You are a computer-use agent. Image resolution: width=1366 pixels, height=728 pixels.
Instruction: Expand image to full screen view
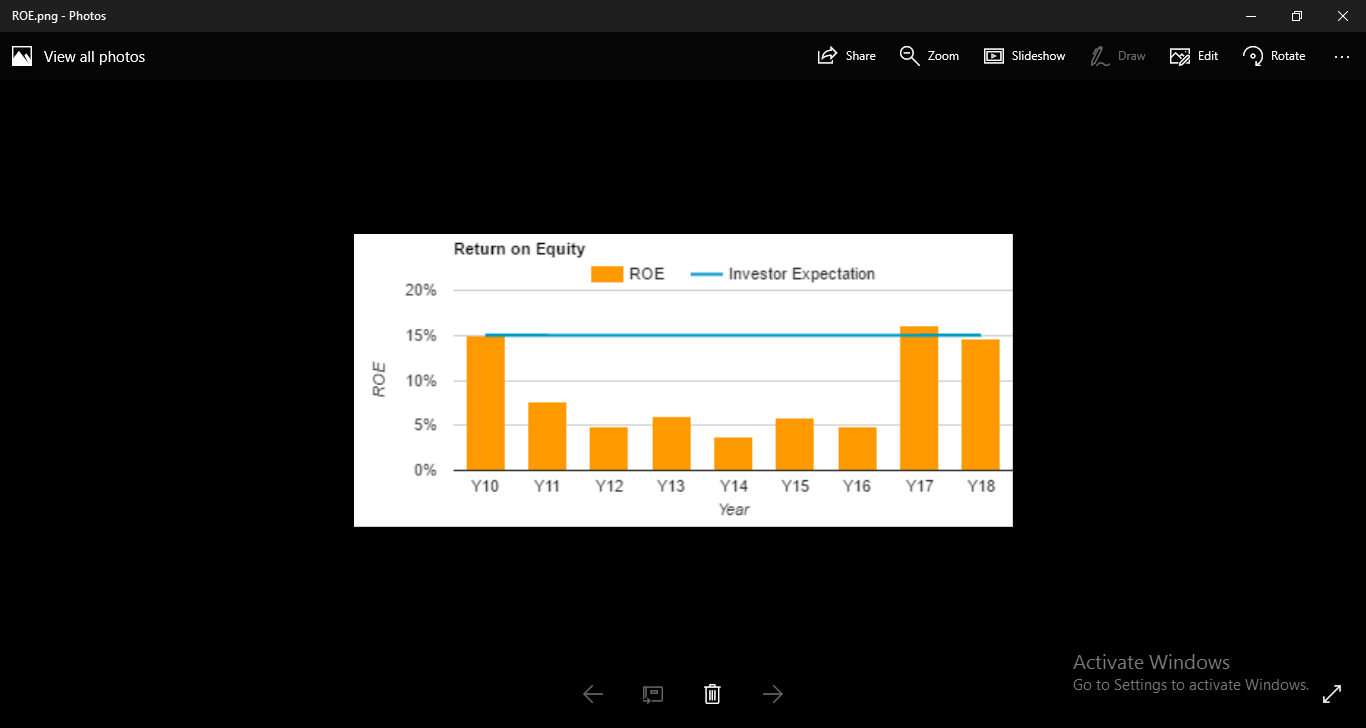click(1332, 693)
